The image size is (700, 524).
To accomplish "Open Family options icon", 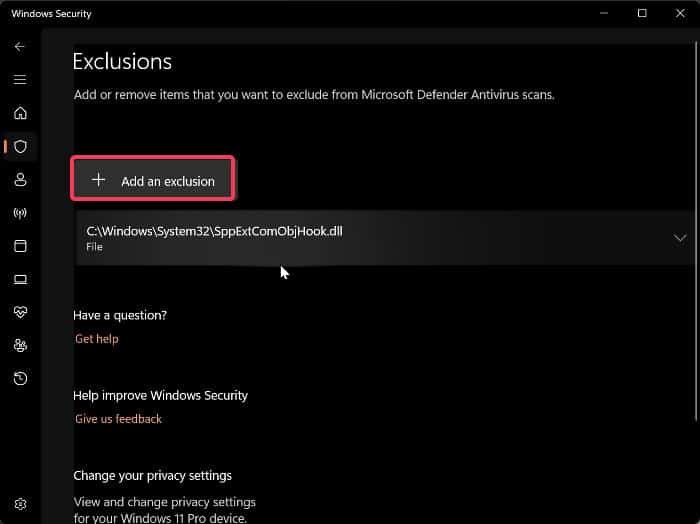I will click(20, 345).
